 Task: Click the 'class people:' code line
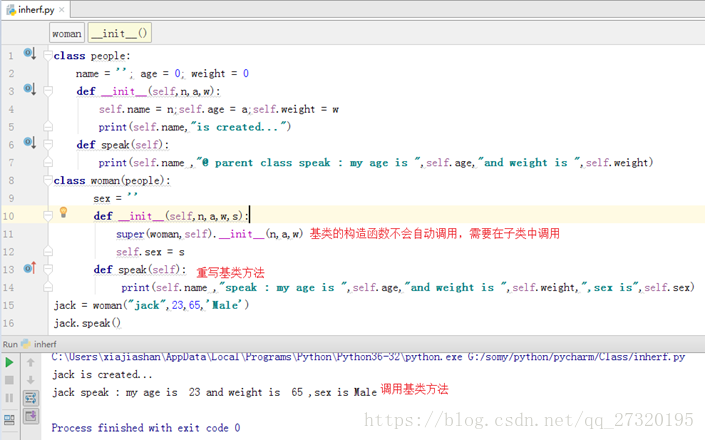click(92, 56)
